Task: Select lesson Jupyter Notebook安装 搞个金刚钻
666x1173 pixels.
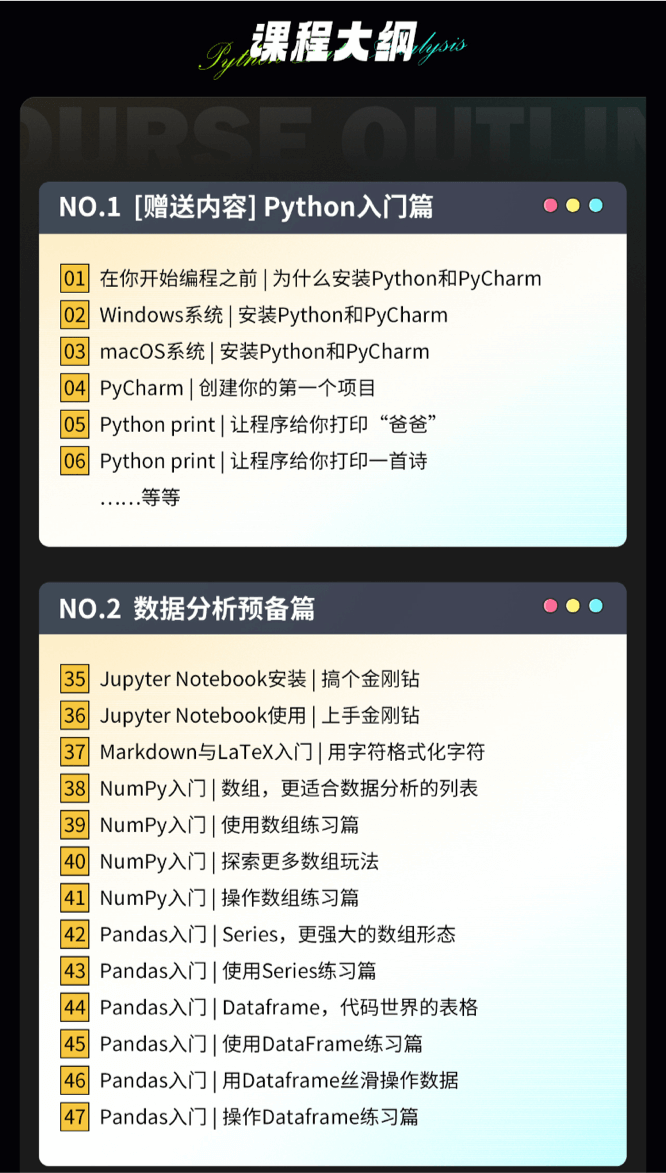Action: coord(260,679)
